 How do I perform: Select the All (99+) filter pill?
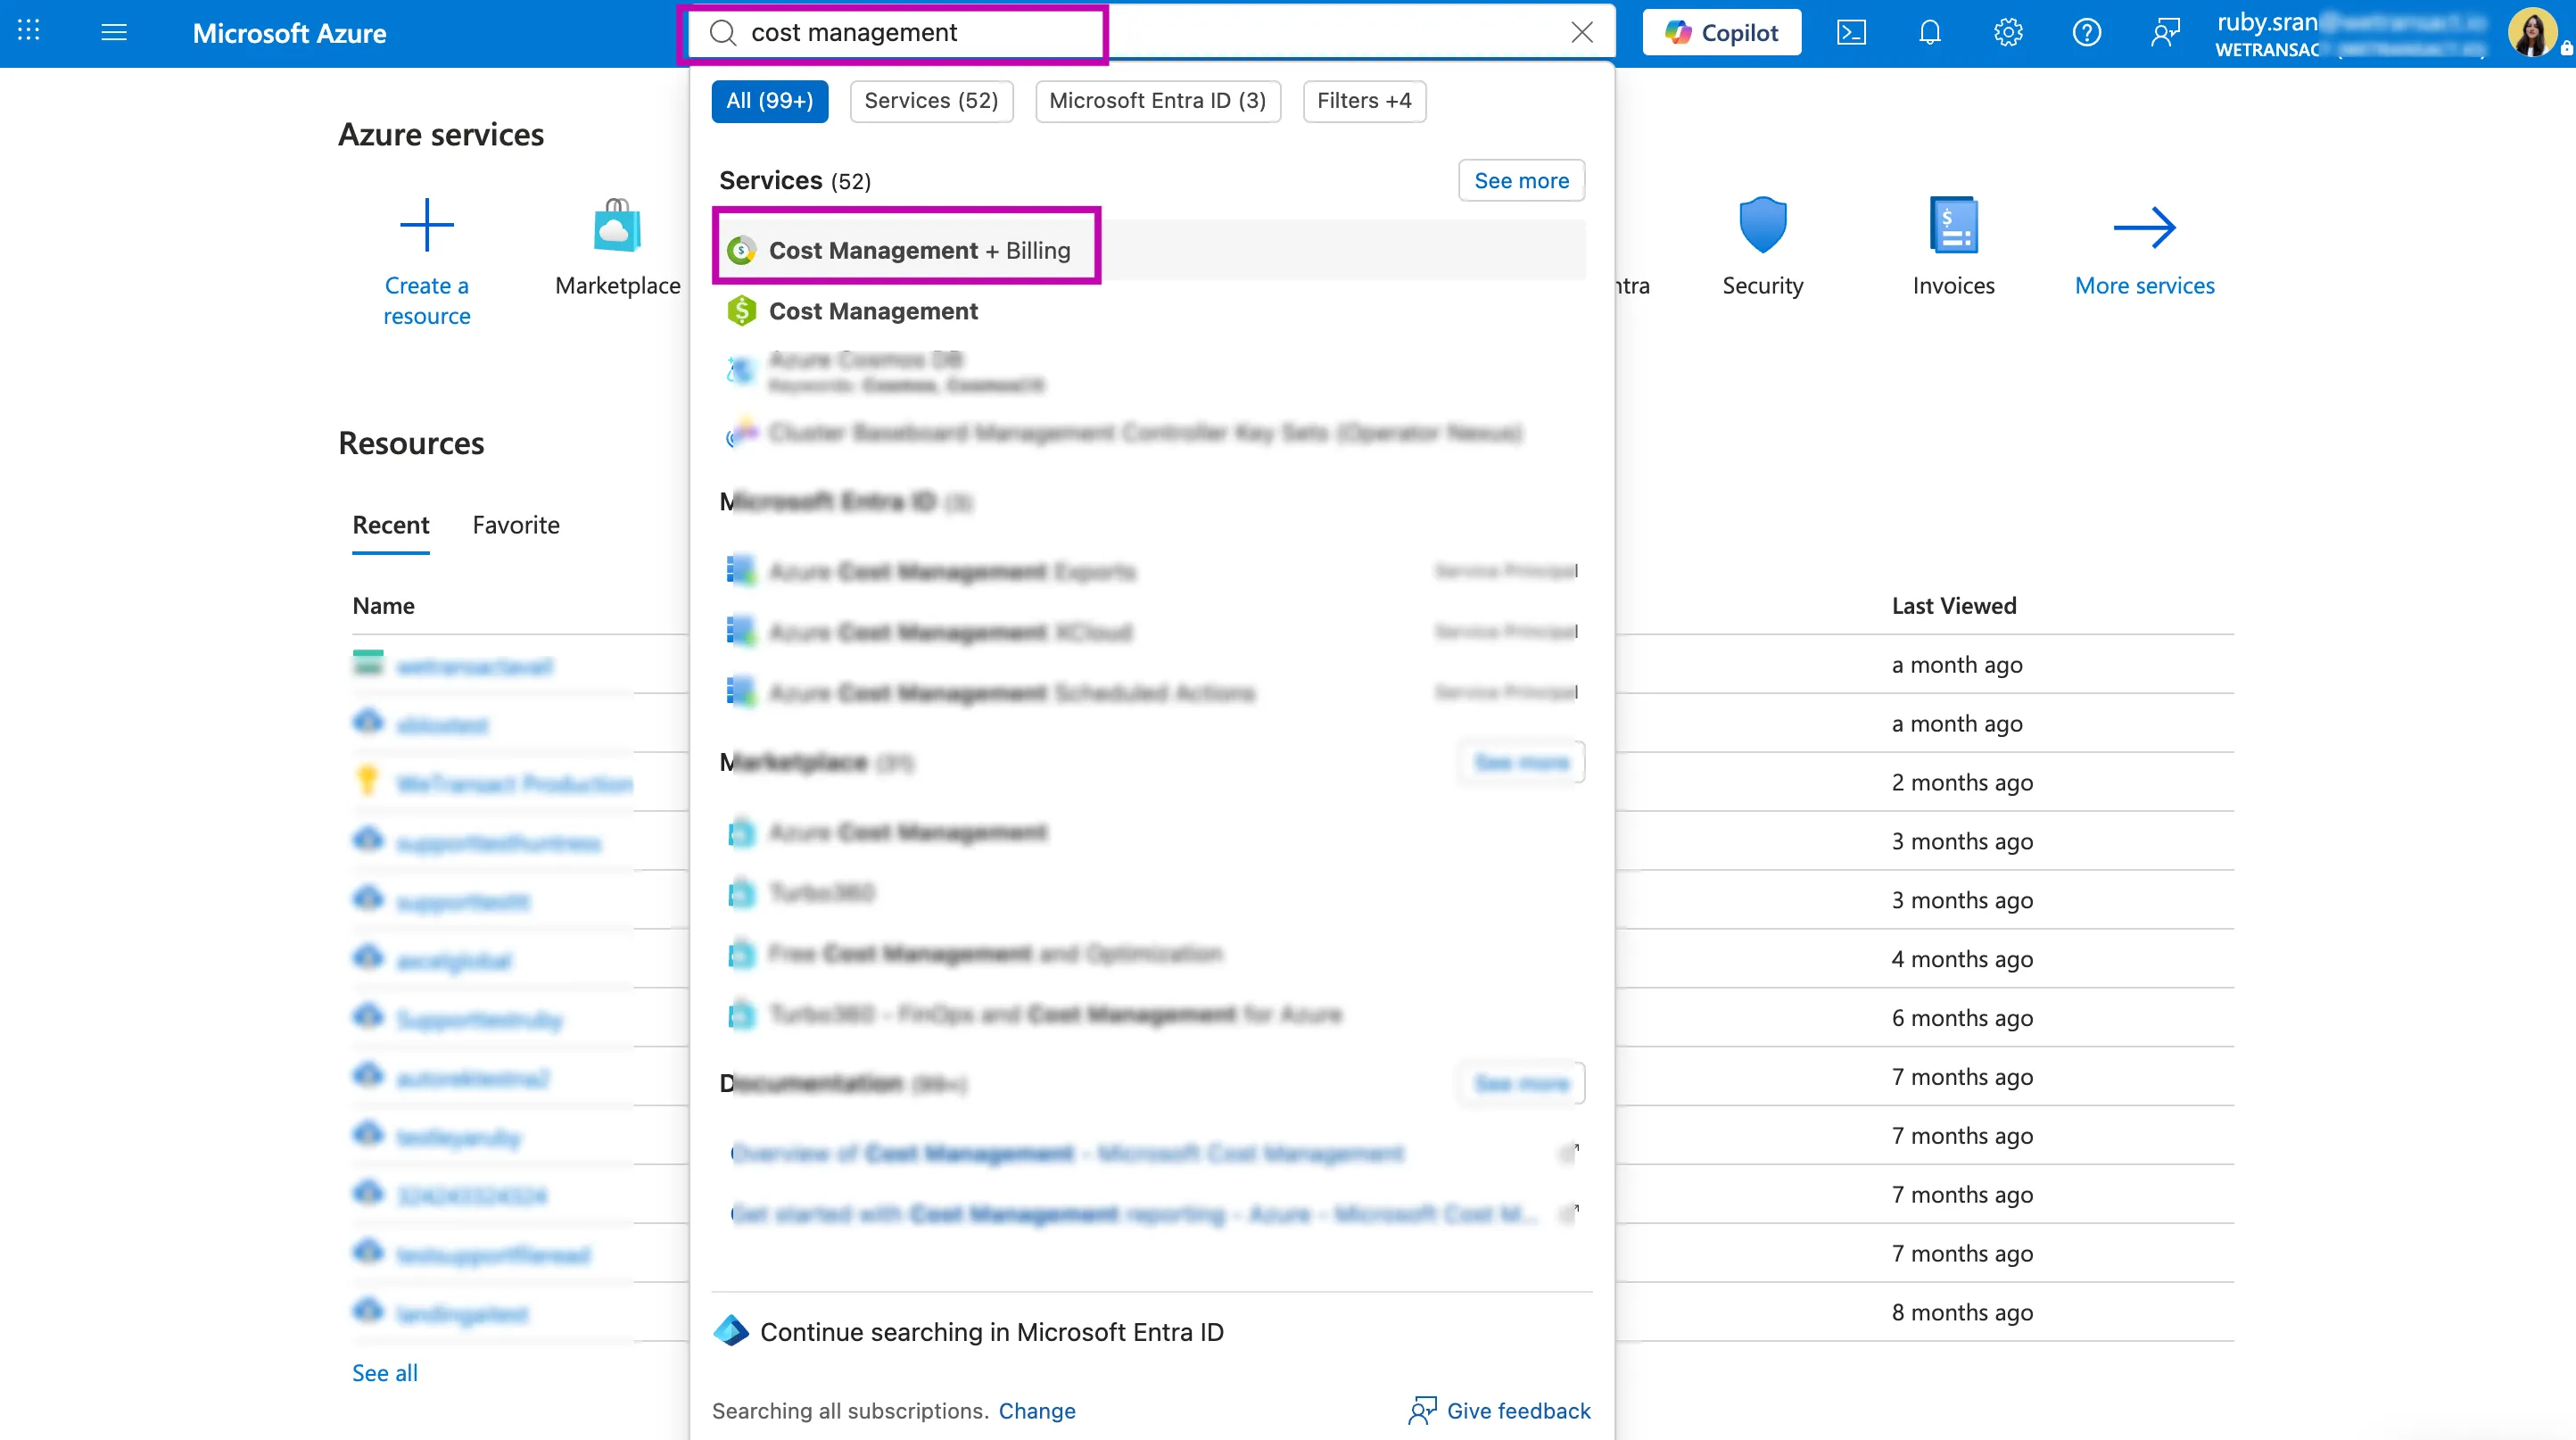pos(769,101)
